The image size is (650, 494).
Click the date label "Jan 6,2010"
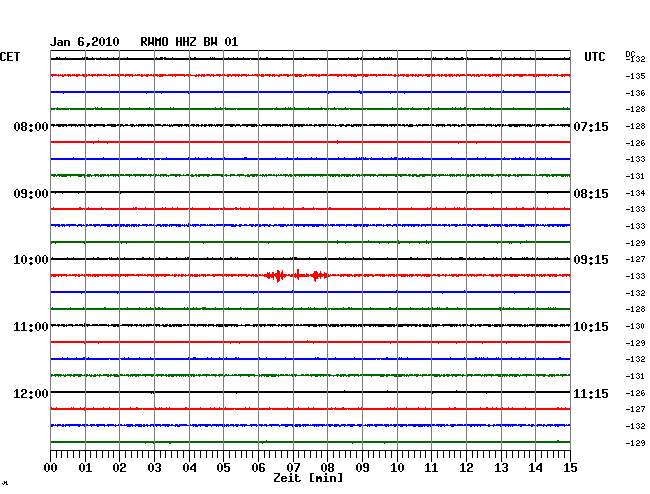[85, 42]
